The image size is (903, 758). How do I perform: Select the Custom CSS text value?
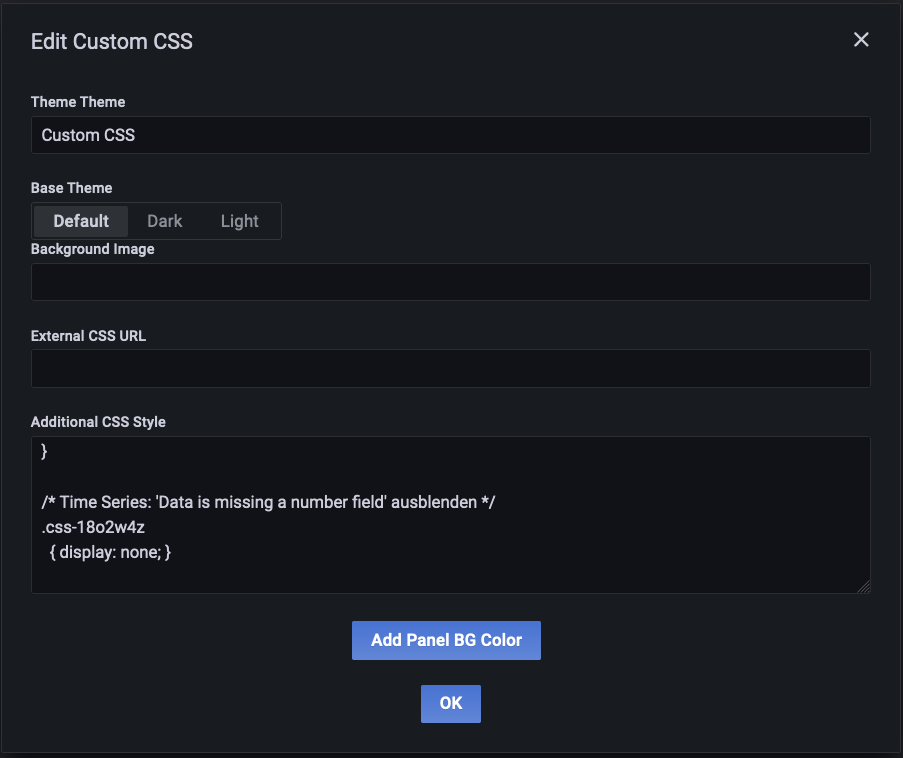click(x=85, y=135)
